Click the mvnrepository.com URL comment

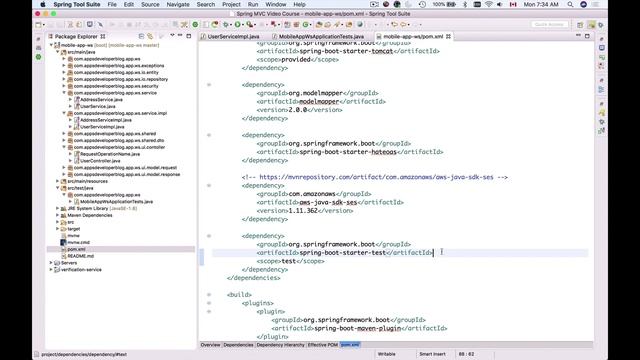click(376, 177)
